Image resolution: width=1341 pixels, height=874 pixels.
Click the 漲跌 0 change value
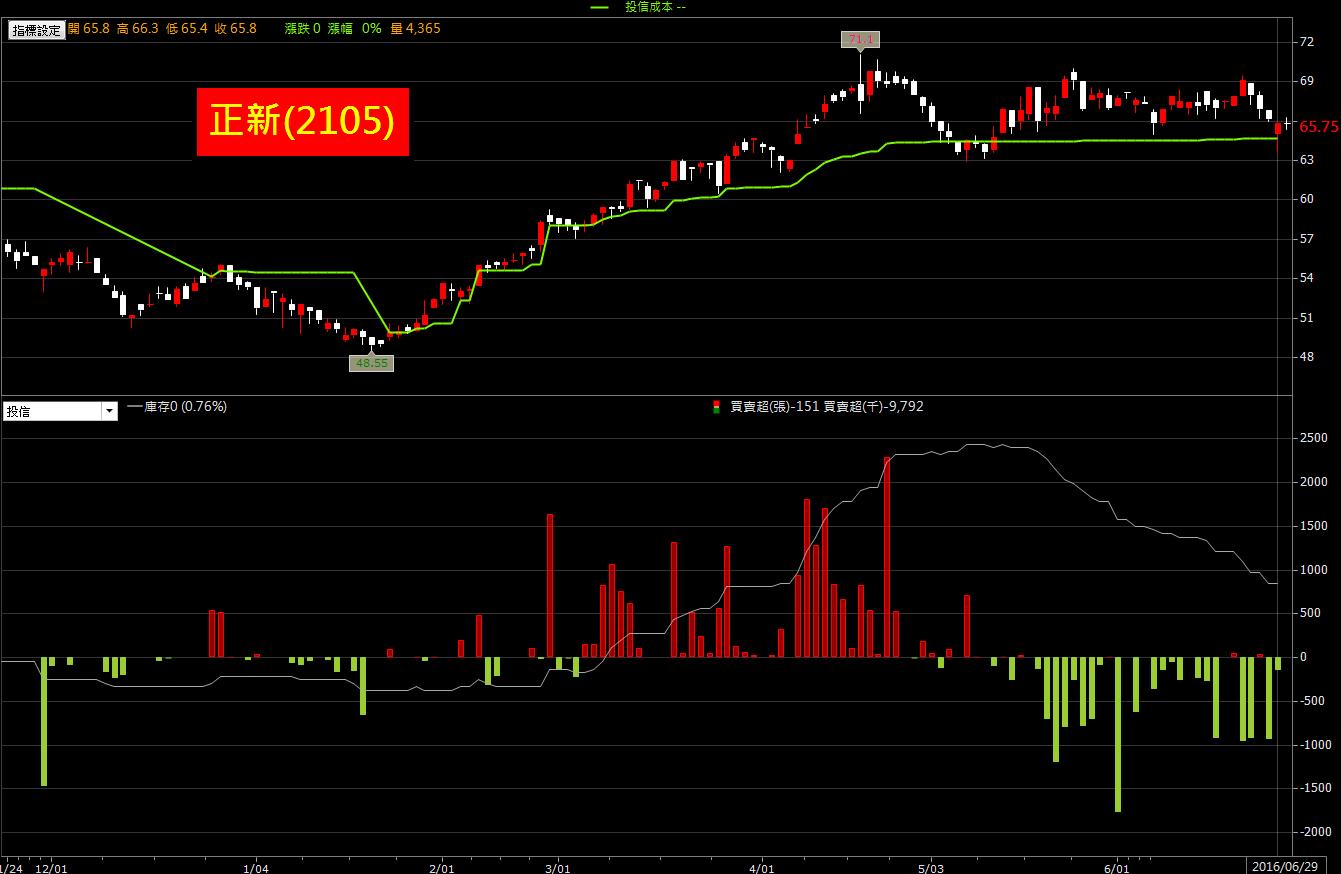pyautogui.click(x=303, y=29)
